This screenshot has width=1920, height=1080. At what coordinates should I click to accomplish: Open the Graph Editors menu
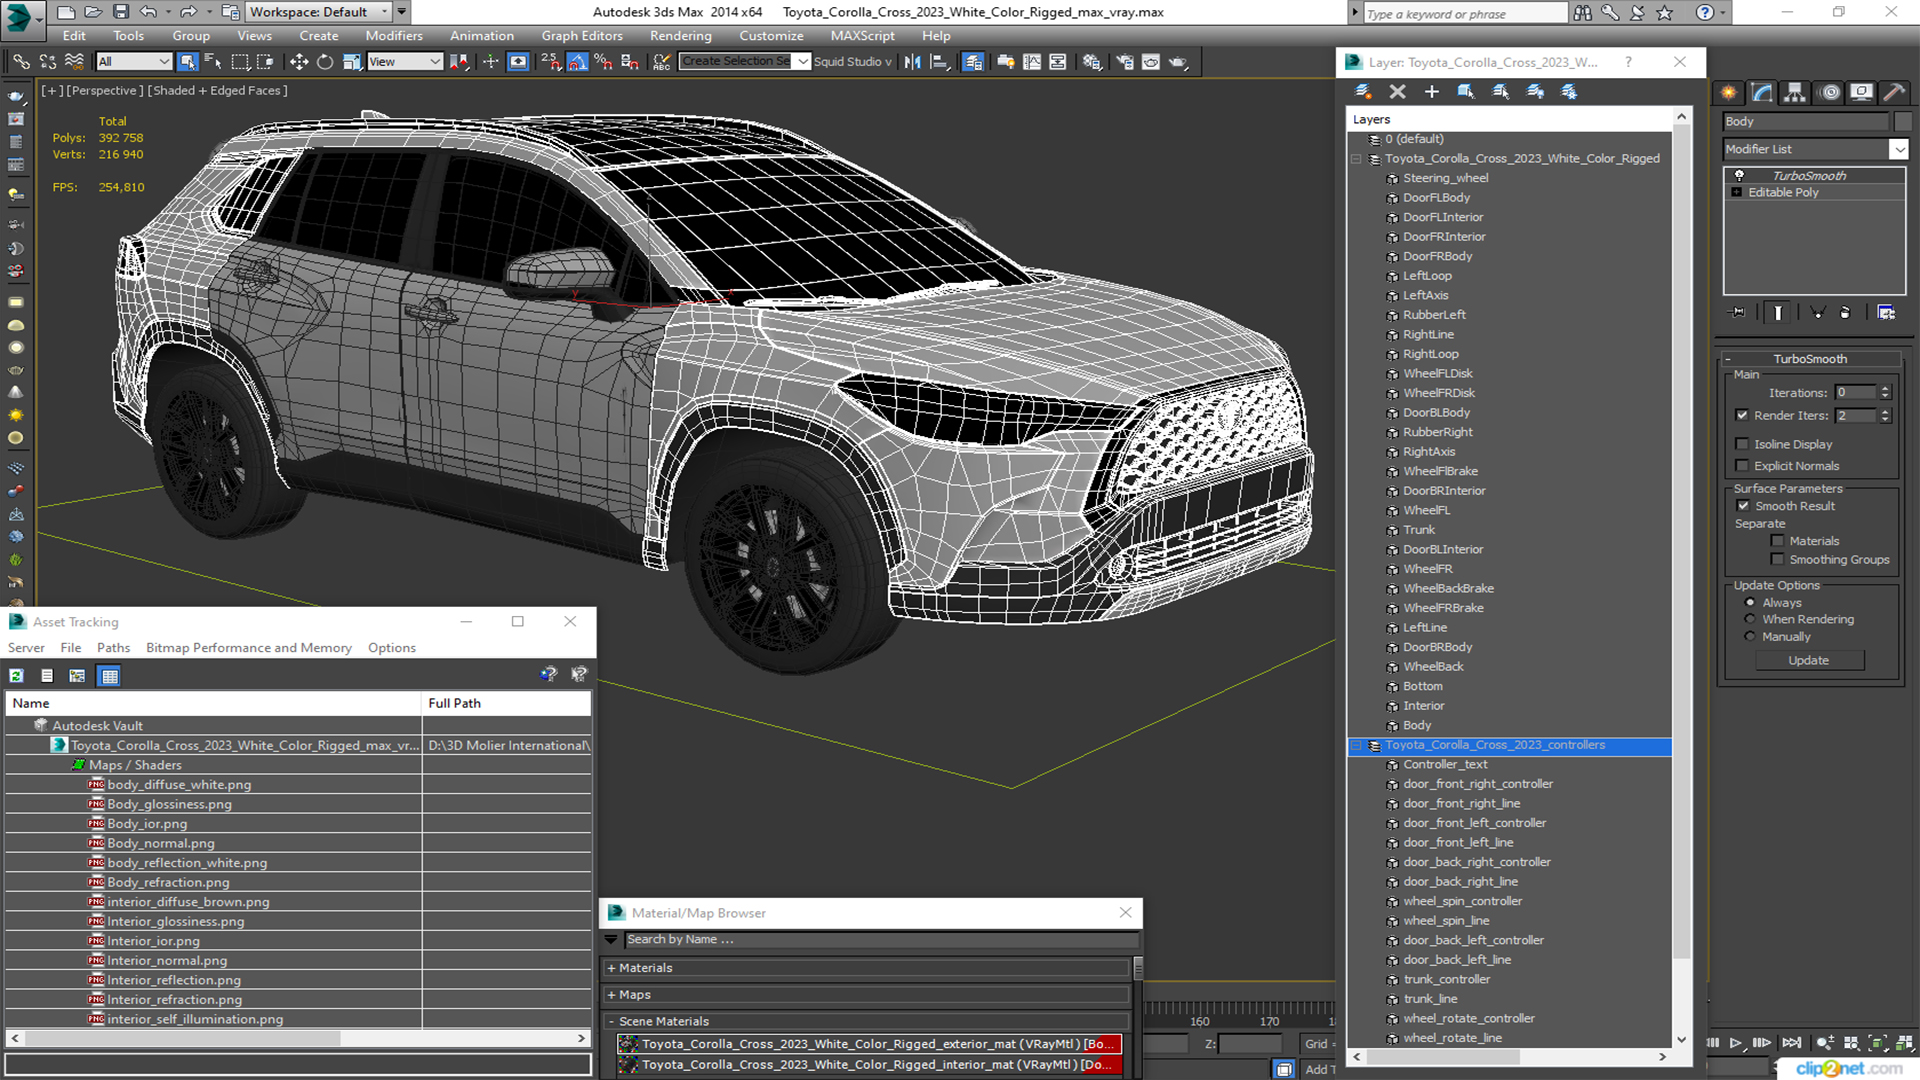pos(582,36)
